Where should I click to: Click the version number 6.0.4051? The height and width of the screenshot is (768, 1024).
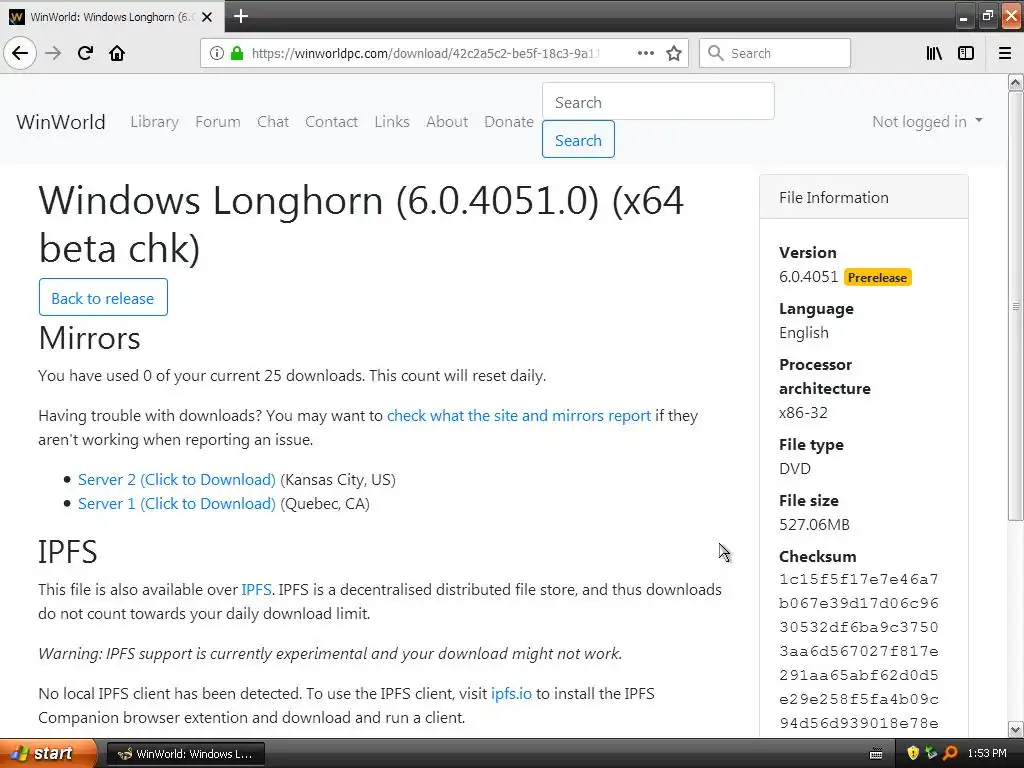pos(808,276)
